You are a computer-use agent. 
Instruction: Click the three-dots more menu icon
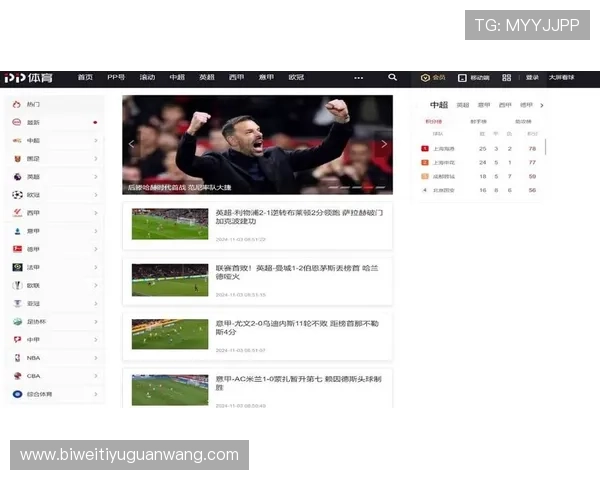pyautogui.click(x=358, y=77)
